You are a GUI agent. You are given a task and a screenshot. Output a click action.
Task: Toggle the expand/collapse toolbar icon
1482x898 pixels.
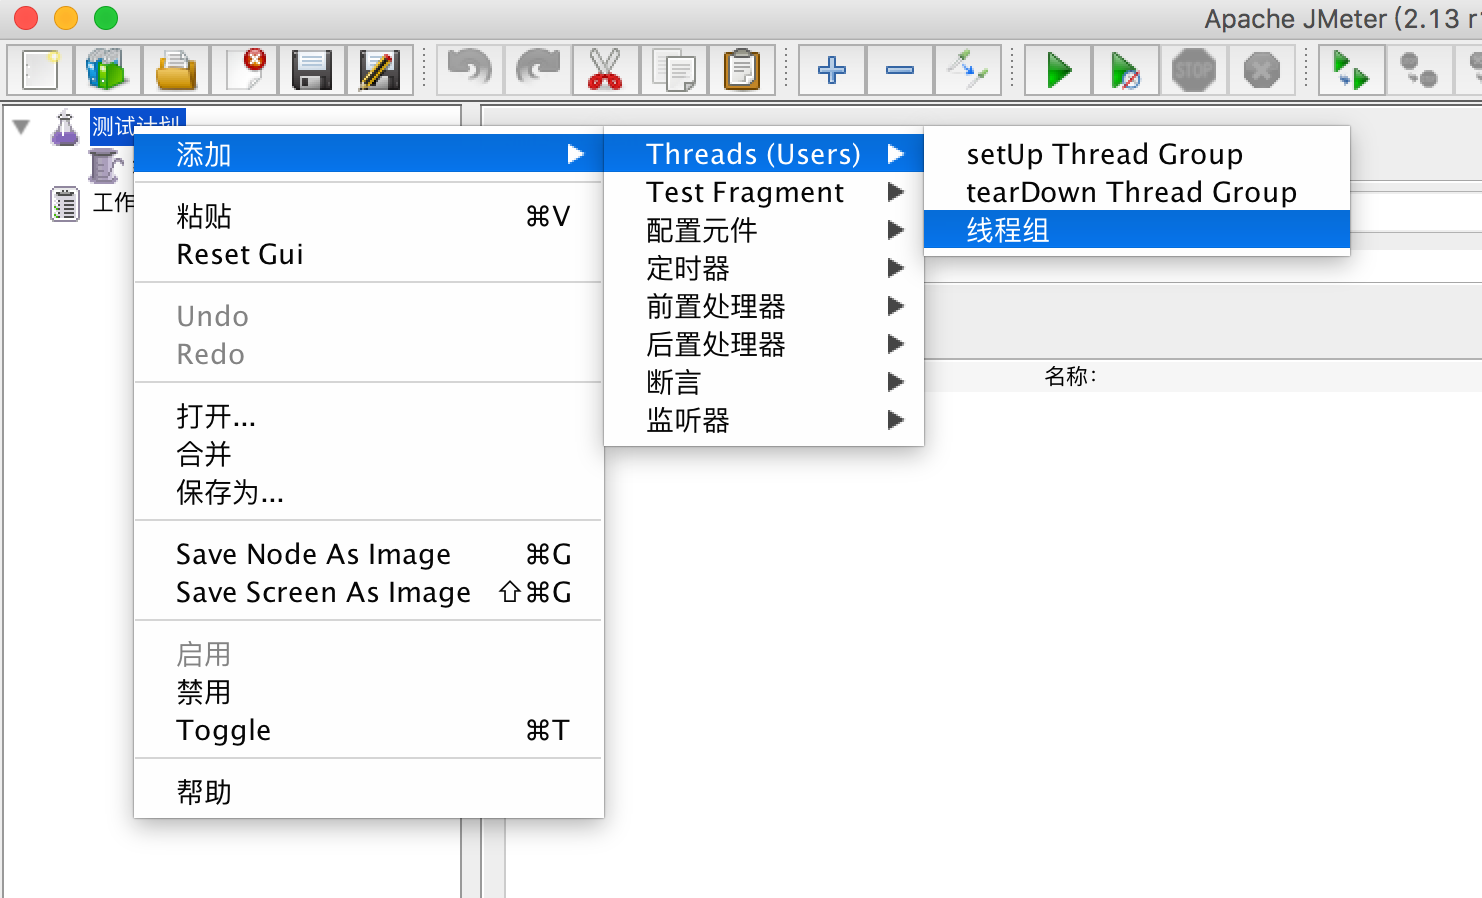(x=967, y=71)
